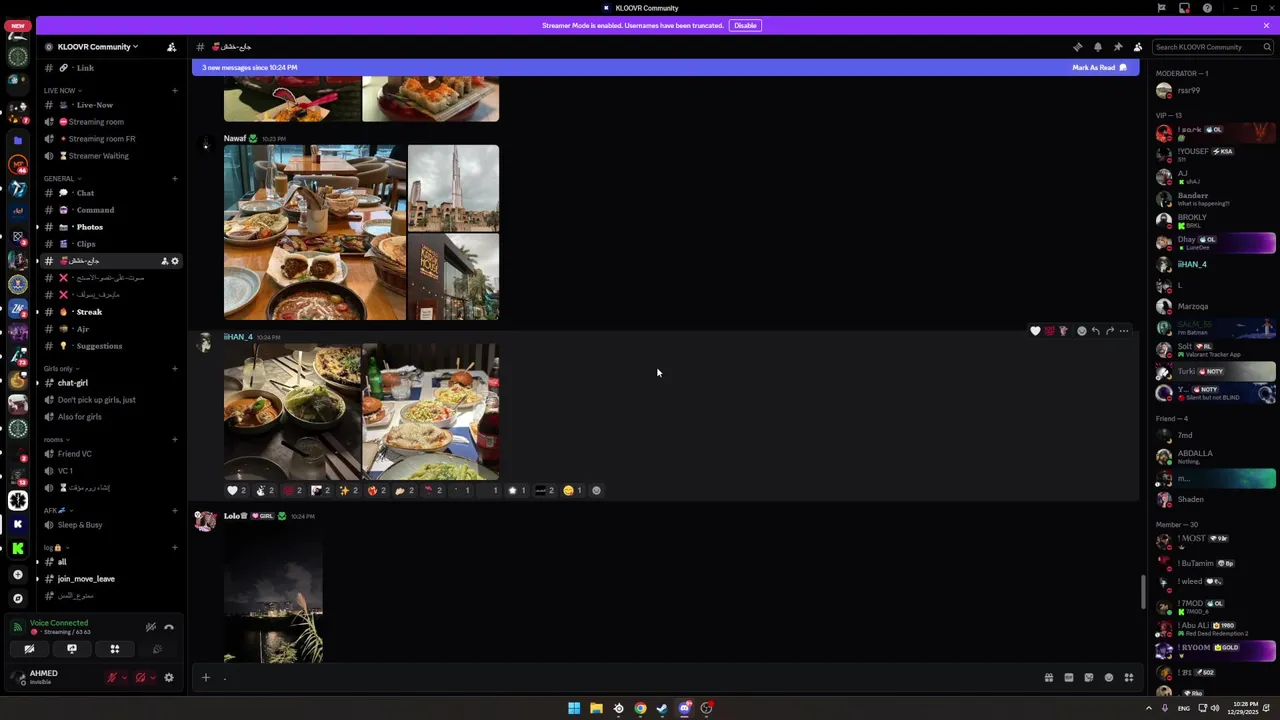Click the noise suppression icon in voice panel
1280x720 pixels.
pos(151,627)
